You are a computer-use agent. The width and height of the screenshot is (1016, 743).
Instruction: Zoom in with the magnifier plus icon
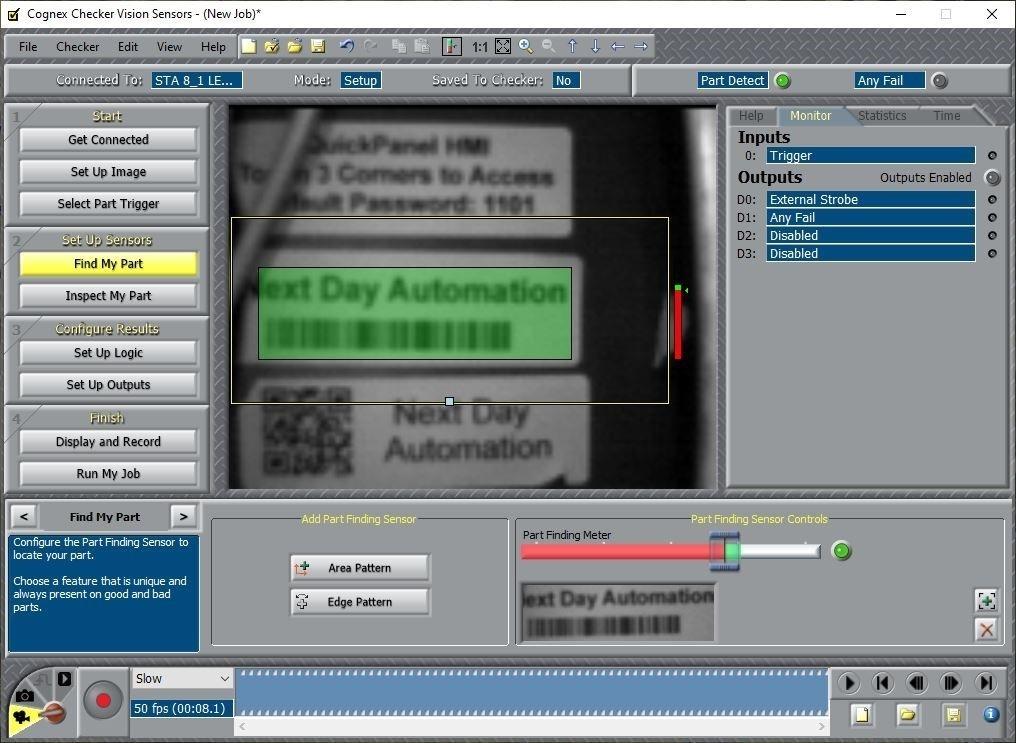pos(526,47)
